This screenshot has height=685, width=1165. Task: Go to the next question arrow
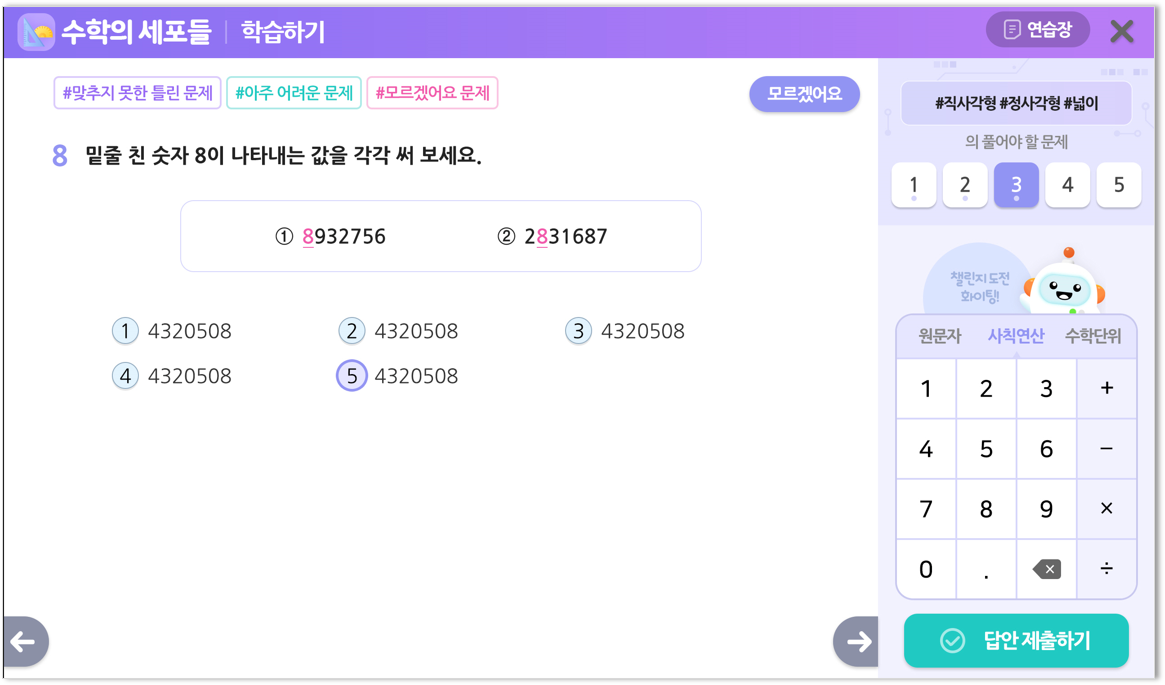856,642
